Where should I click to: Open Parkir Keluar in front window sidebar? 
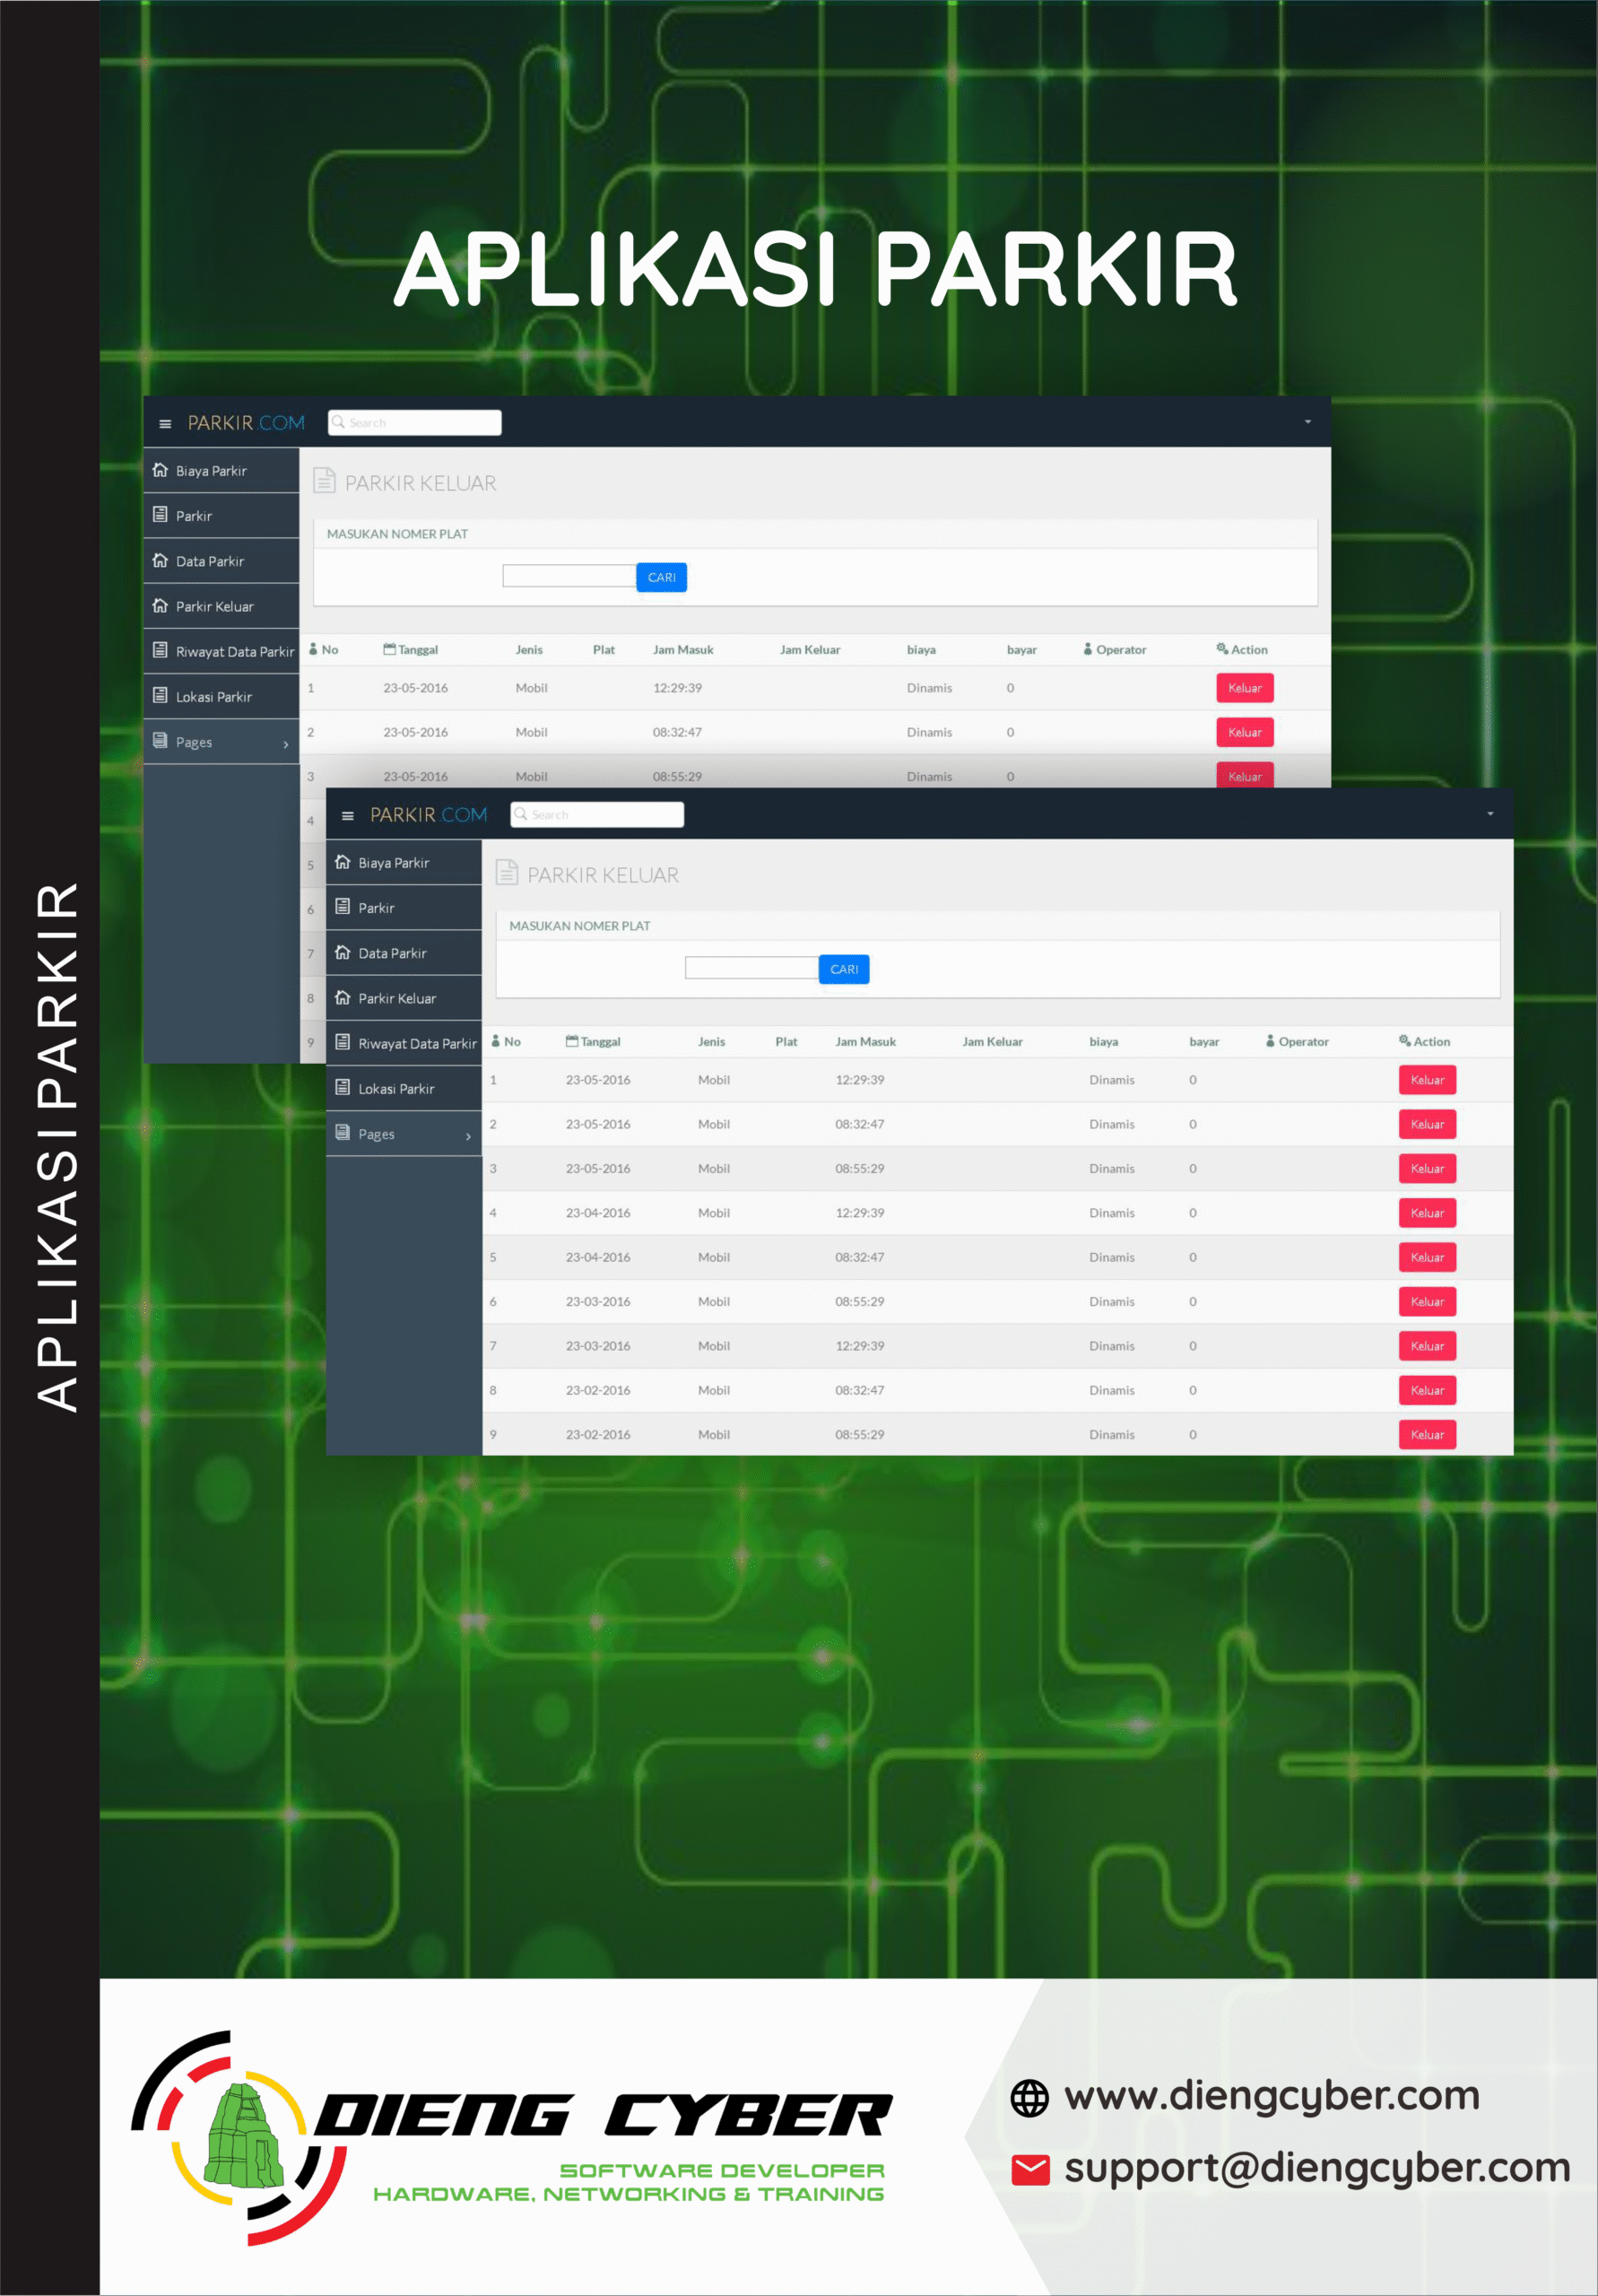(x=397, y=998)
